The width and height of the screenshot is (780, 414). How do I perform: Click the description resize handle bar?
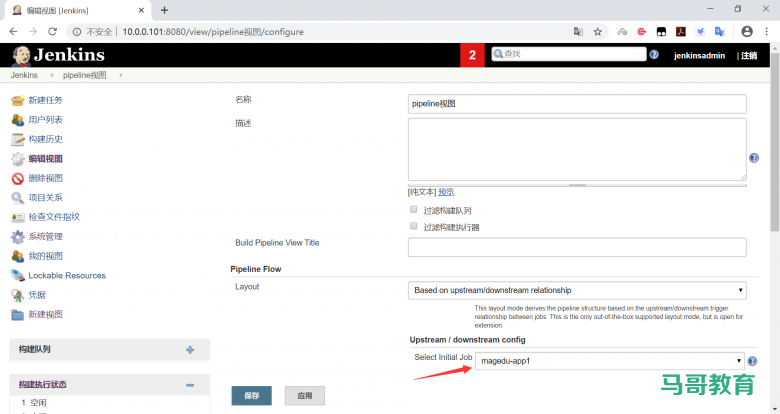pos(577,185)
